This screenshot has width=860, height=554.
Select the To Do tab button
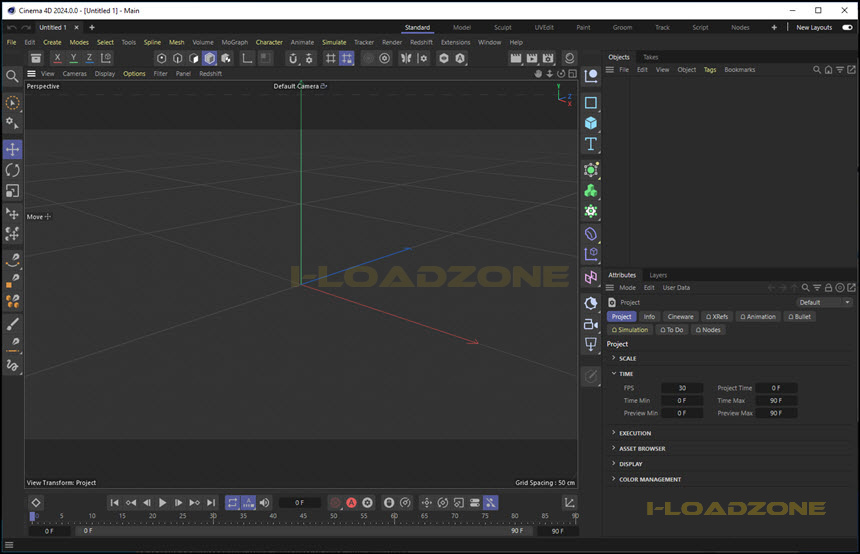pos(672,330)
